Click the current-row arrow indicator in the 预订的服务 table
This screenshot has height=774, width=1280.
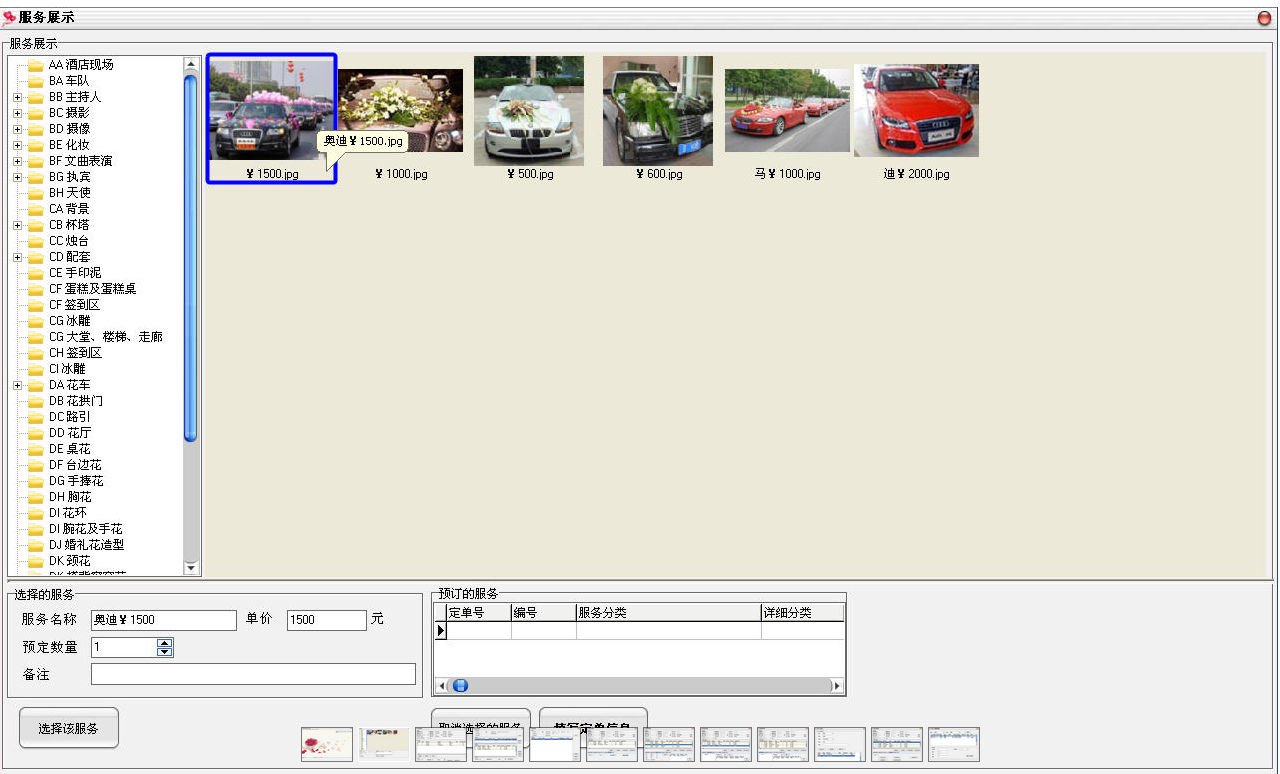(440, 630)
